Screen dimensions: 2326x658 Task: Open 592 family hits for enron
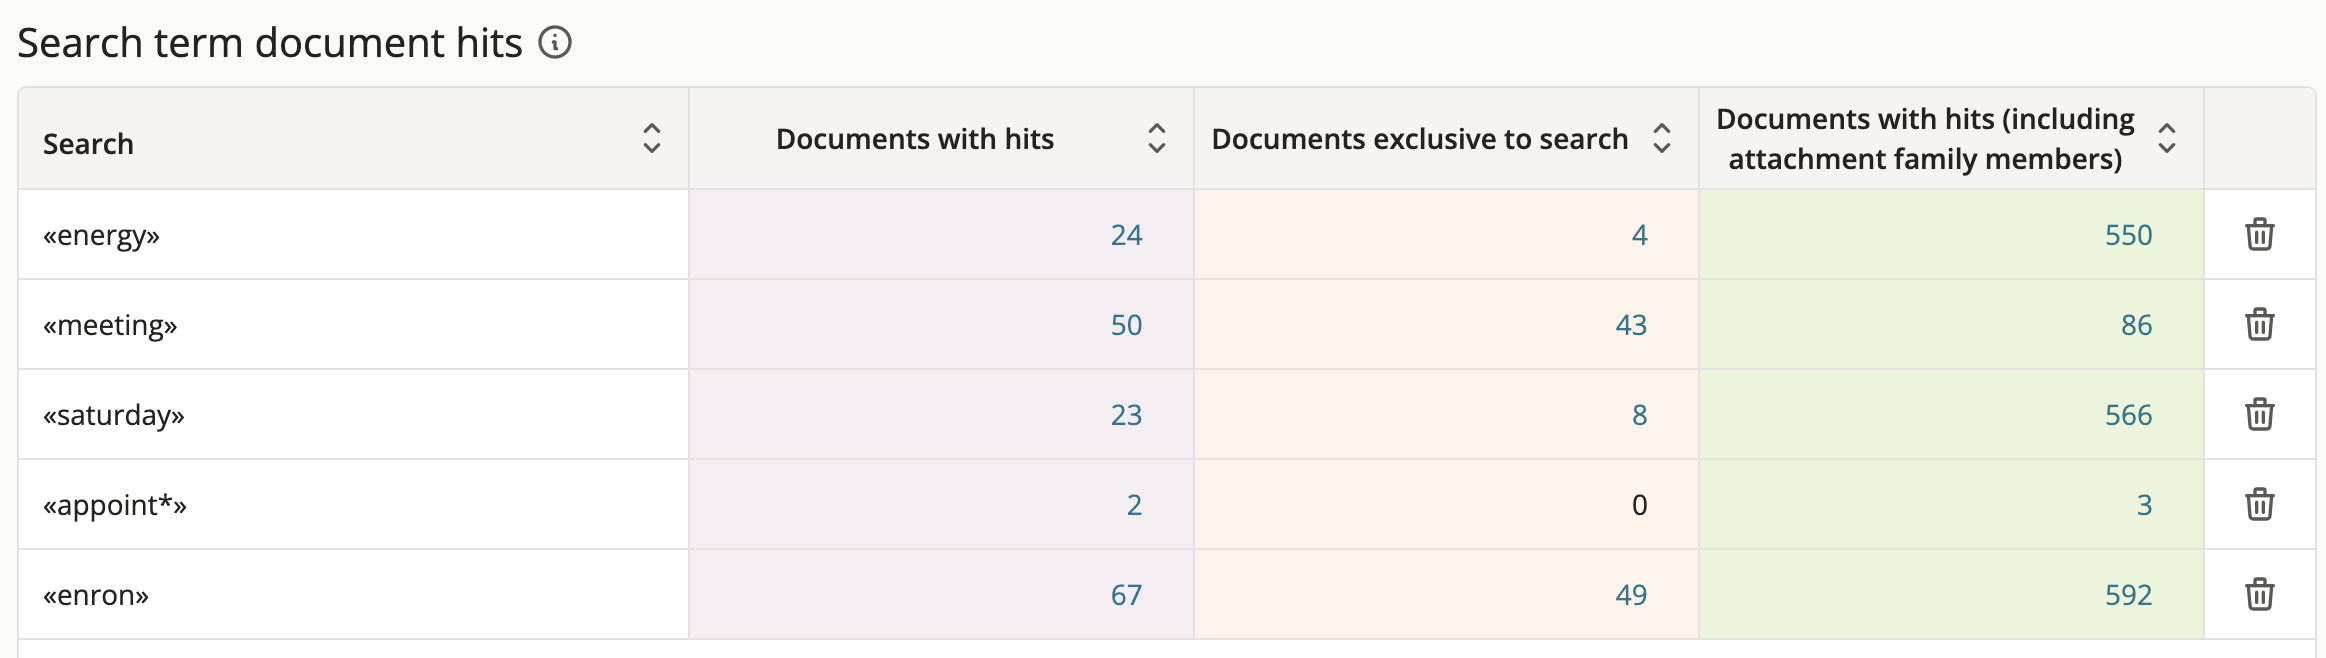[2128, 595]
